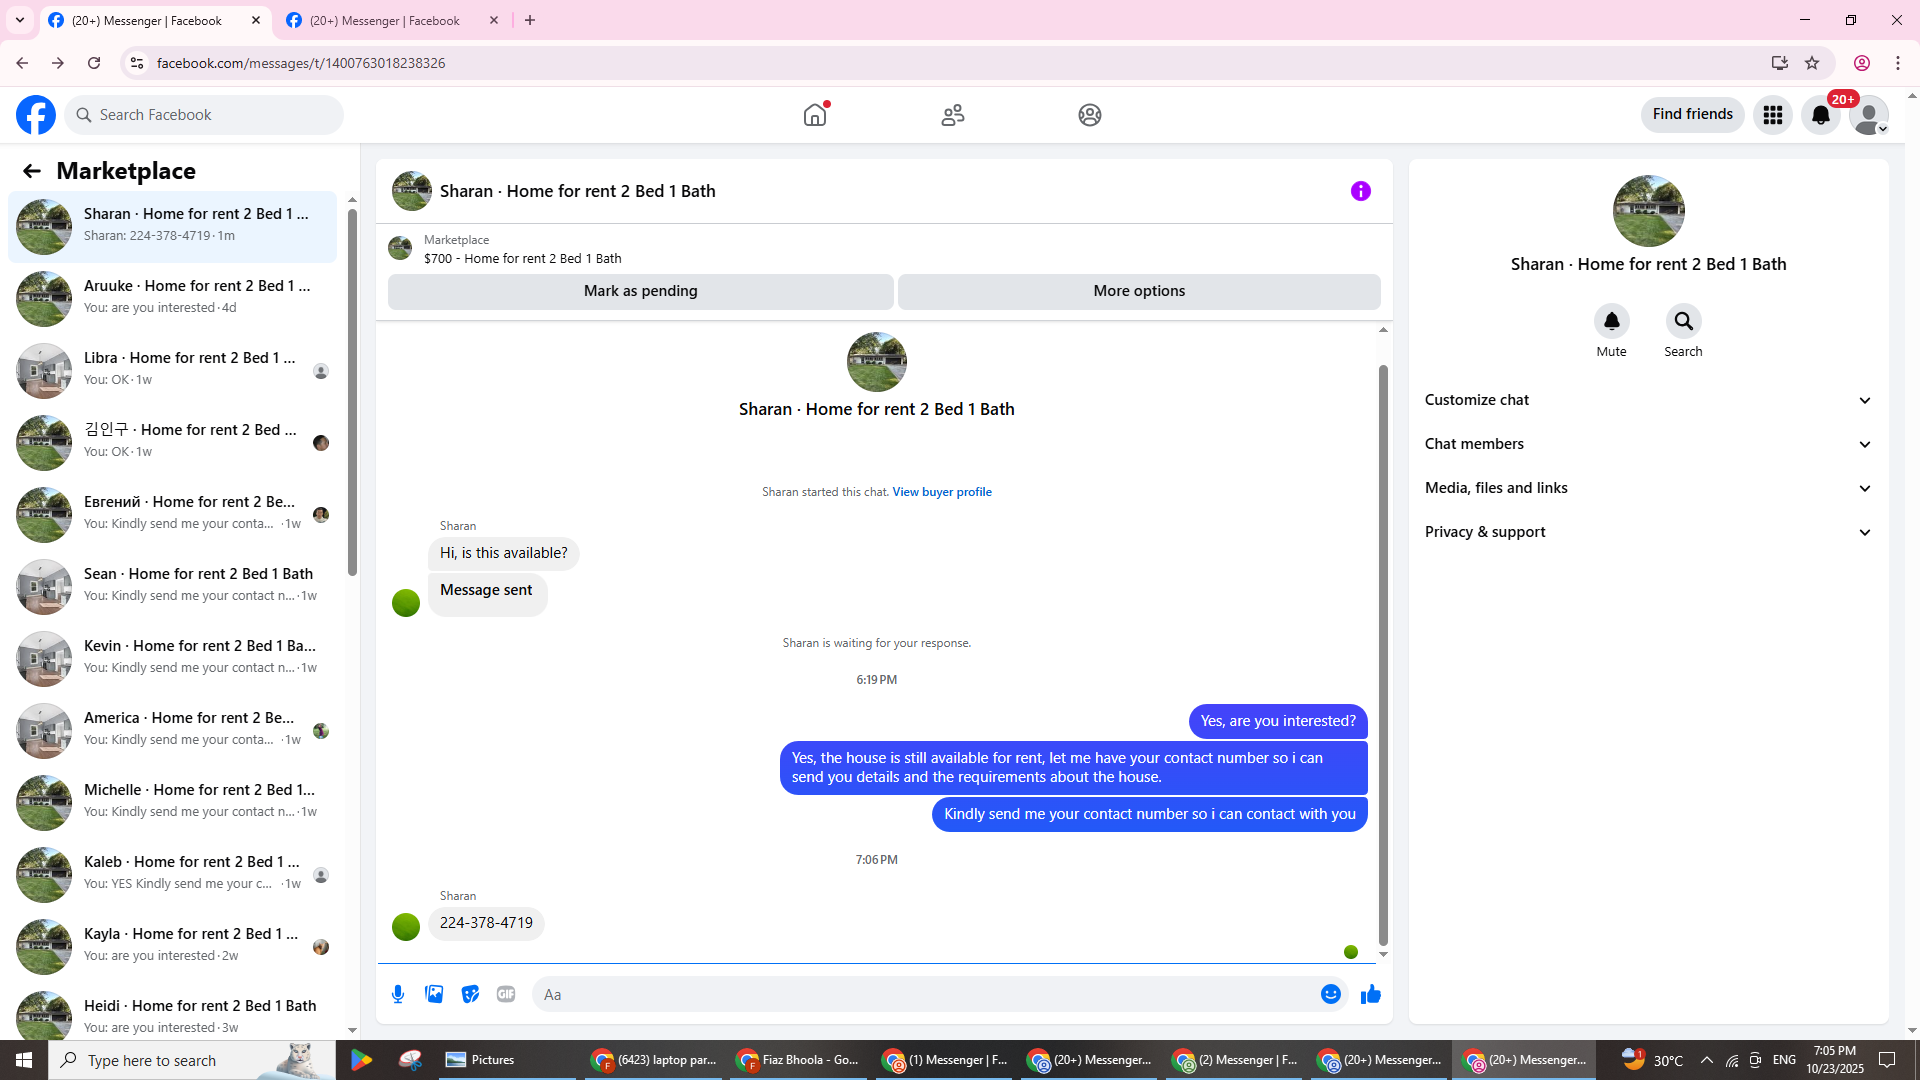
Task: Attach a photo using the image icon
Action: coord(434,994)
